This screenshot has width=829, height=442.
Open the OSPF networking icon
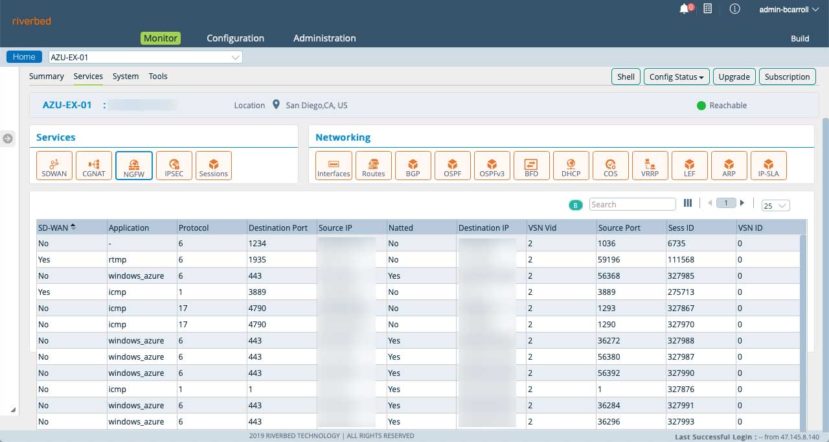point(453,165)
